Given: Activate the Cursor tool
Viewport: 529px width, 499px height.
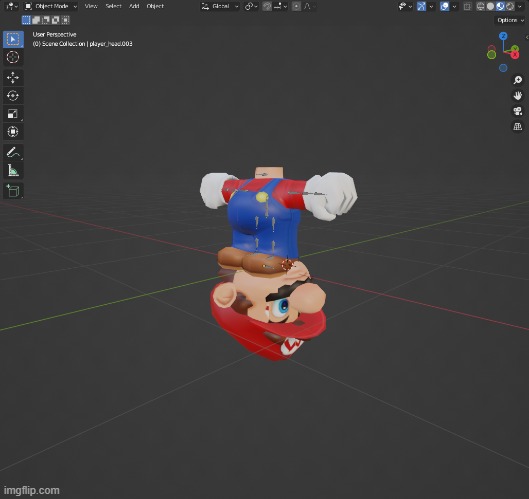Looking at the screenshot, I should (13, 57).
